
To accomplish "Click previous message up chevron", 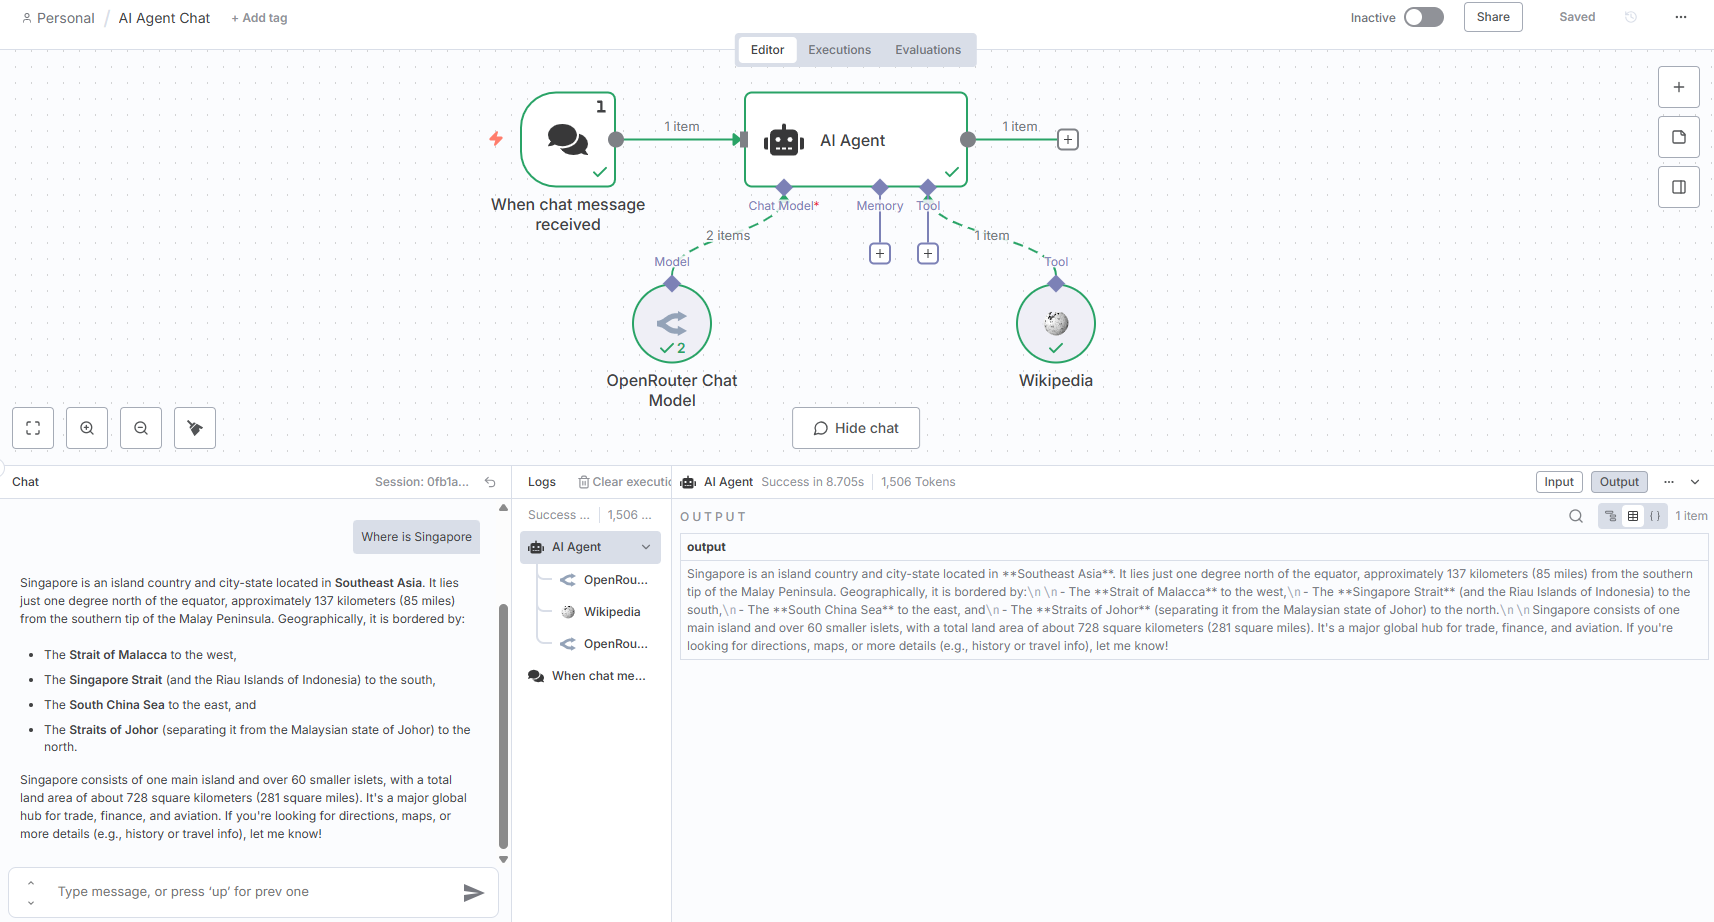I will (31, 883).
